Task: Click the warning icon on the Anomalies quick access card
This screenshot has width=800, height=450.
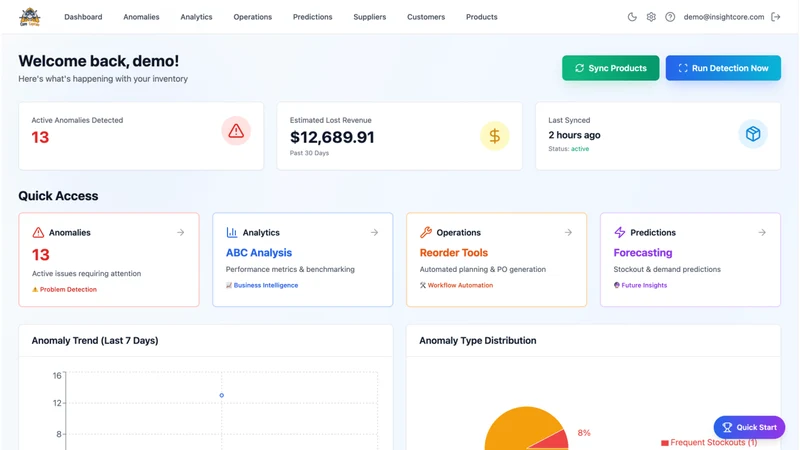Action: [x=38, y=233]
